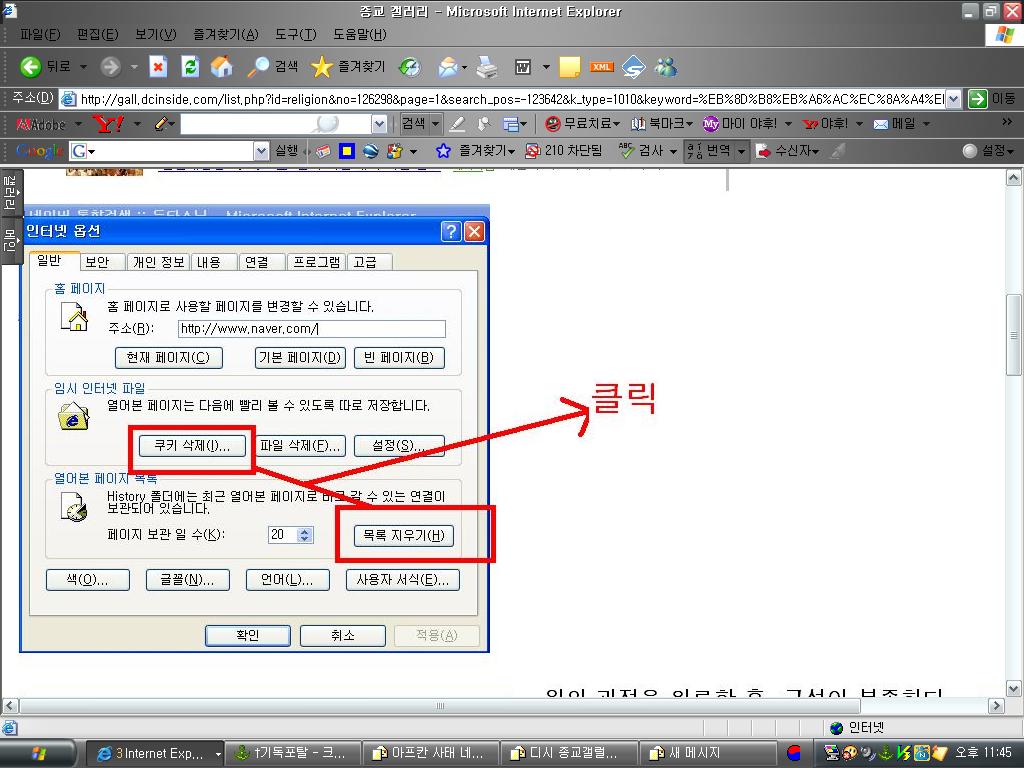
Task: Show more Yahoo toolbar items with chevron
Action: click(1006, 122)
